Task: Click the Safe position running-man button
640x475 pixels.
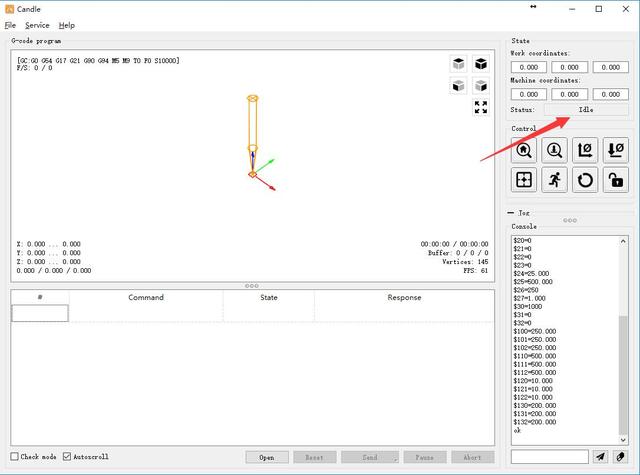Action: click(554, 180)
